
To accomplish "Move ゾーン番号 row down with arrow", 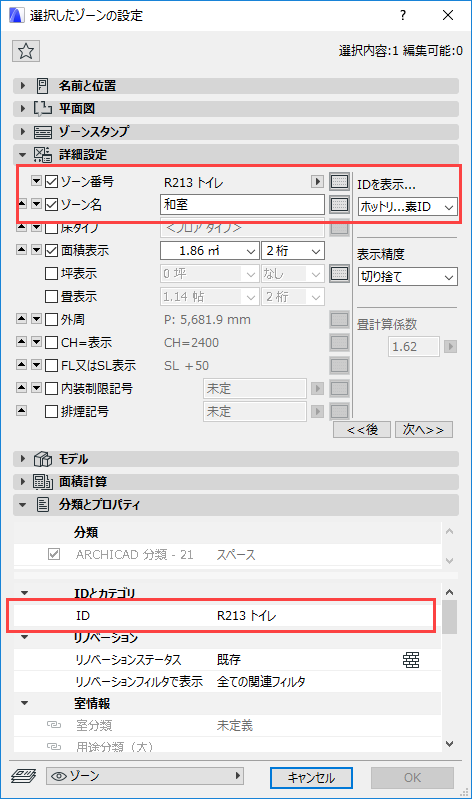I will coord(36,181).
